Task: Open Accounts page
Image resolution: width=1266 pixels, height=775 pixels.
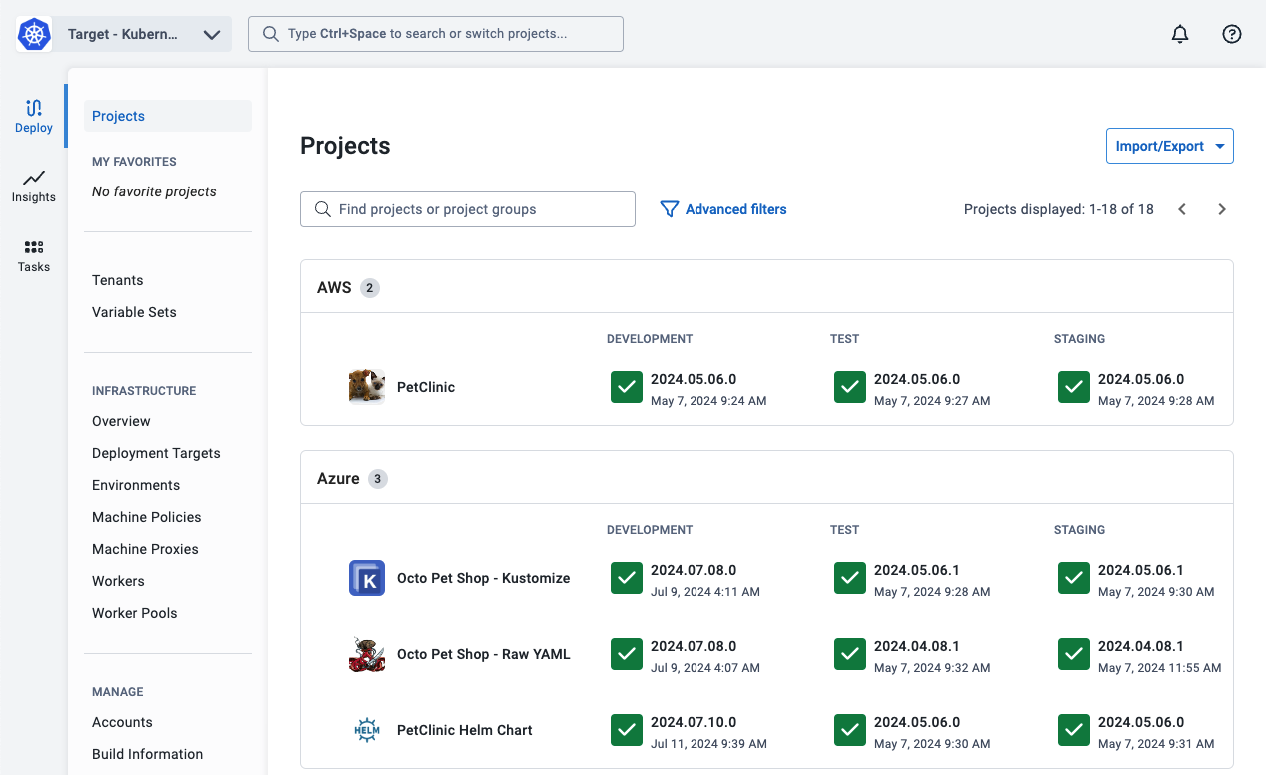Action: point(122,722)
